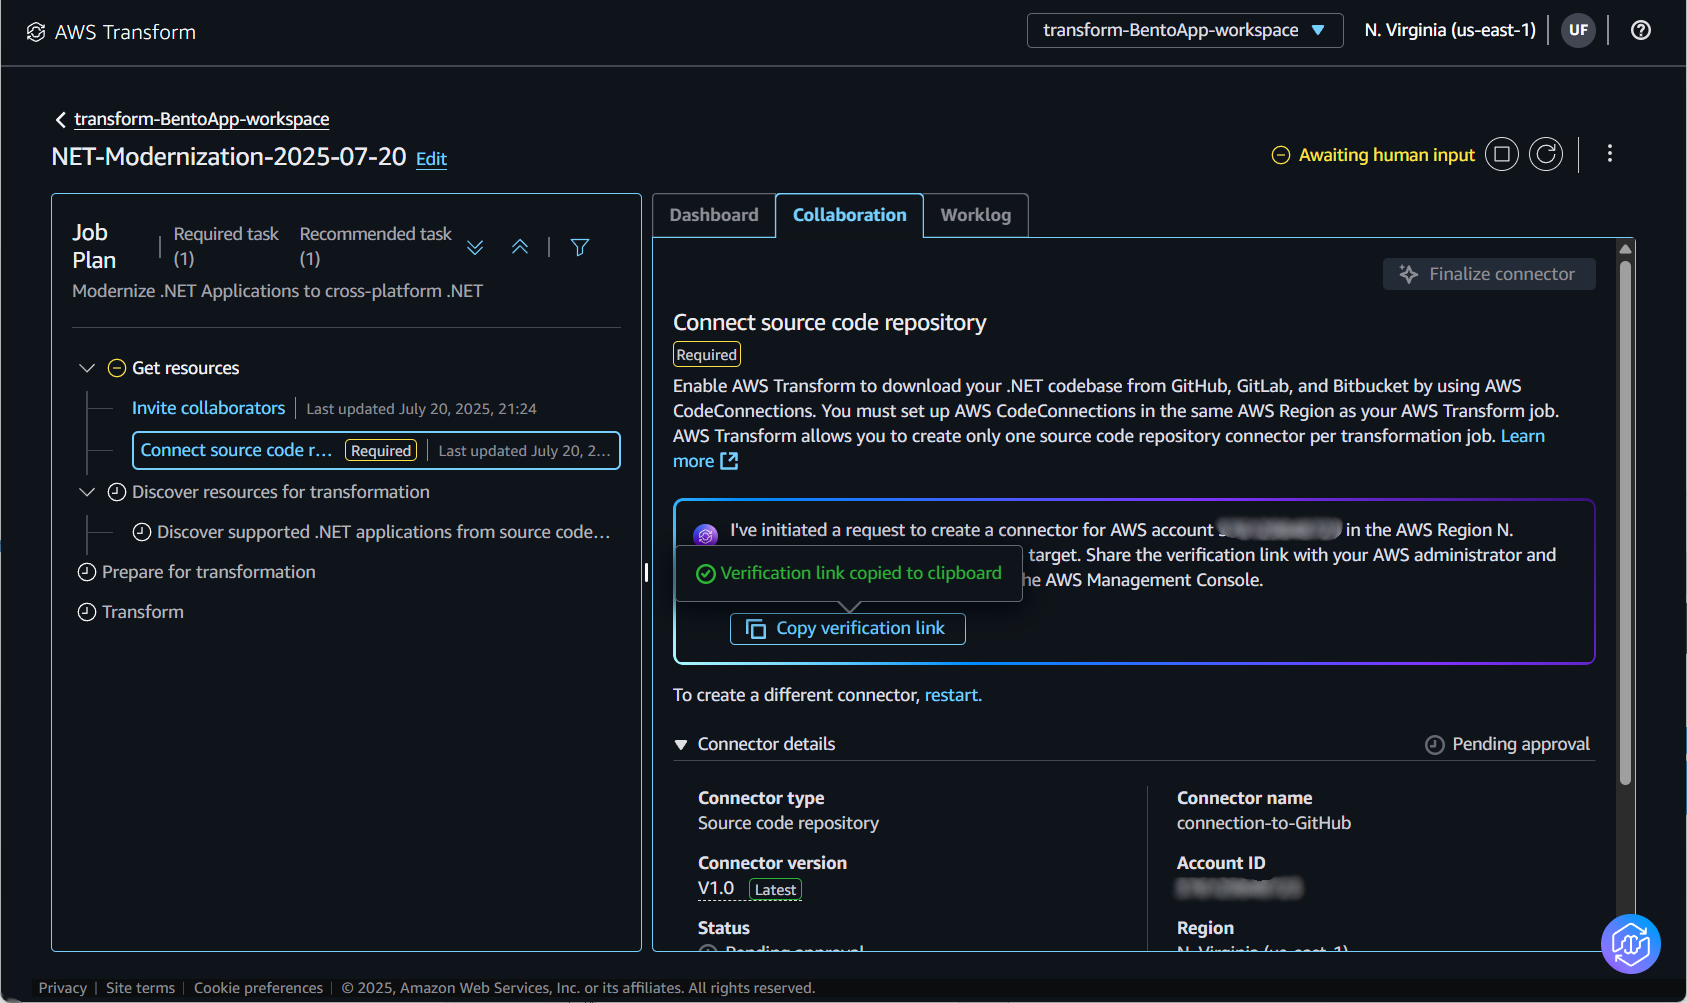
Task: Collapse the Connector details section
Action: pos(681,745)
